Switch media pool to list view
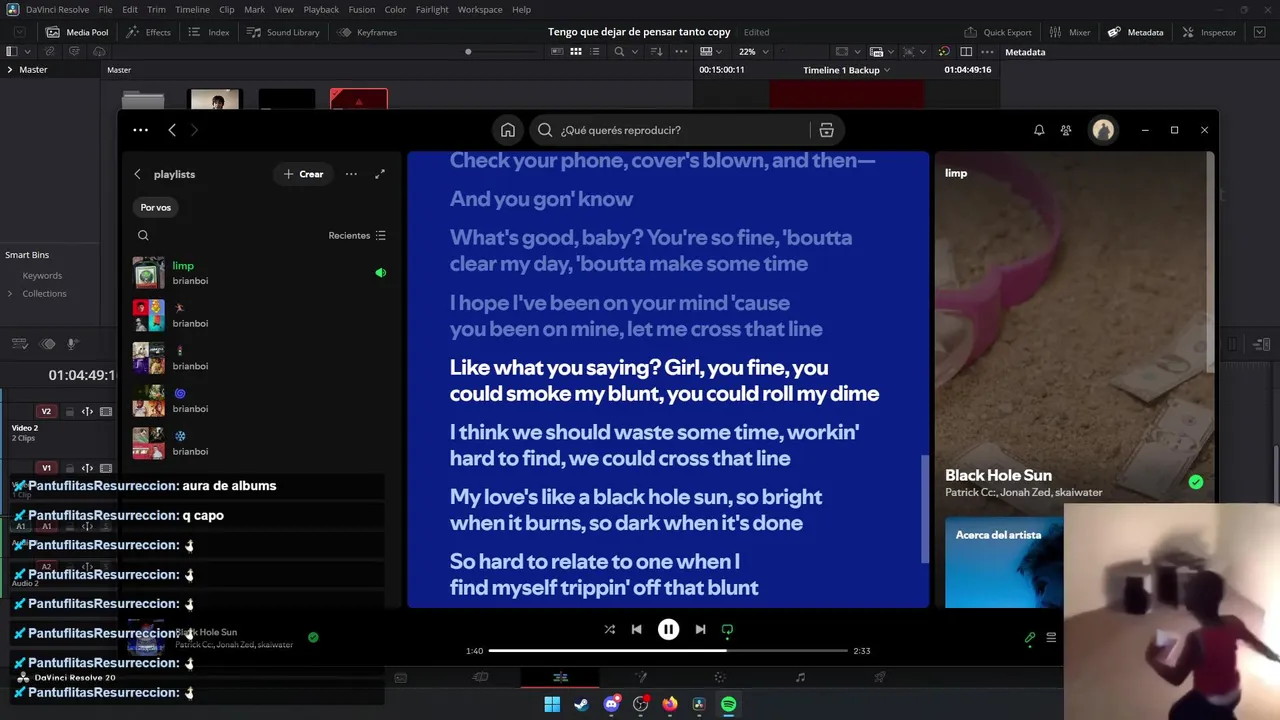 pyautogui.click(x=594, y=51)
